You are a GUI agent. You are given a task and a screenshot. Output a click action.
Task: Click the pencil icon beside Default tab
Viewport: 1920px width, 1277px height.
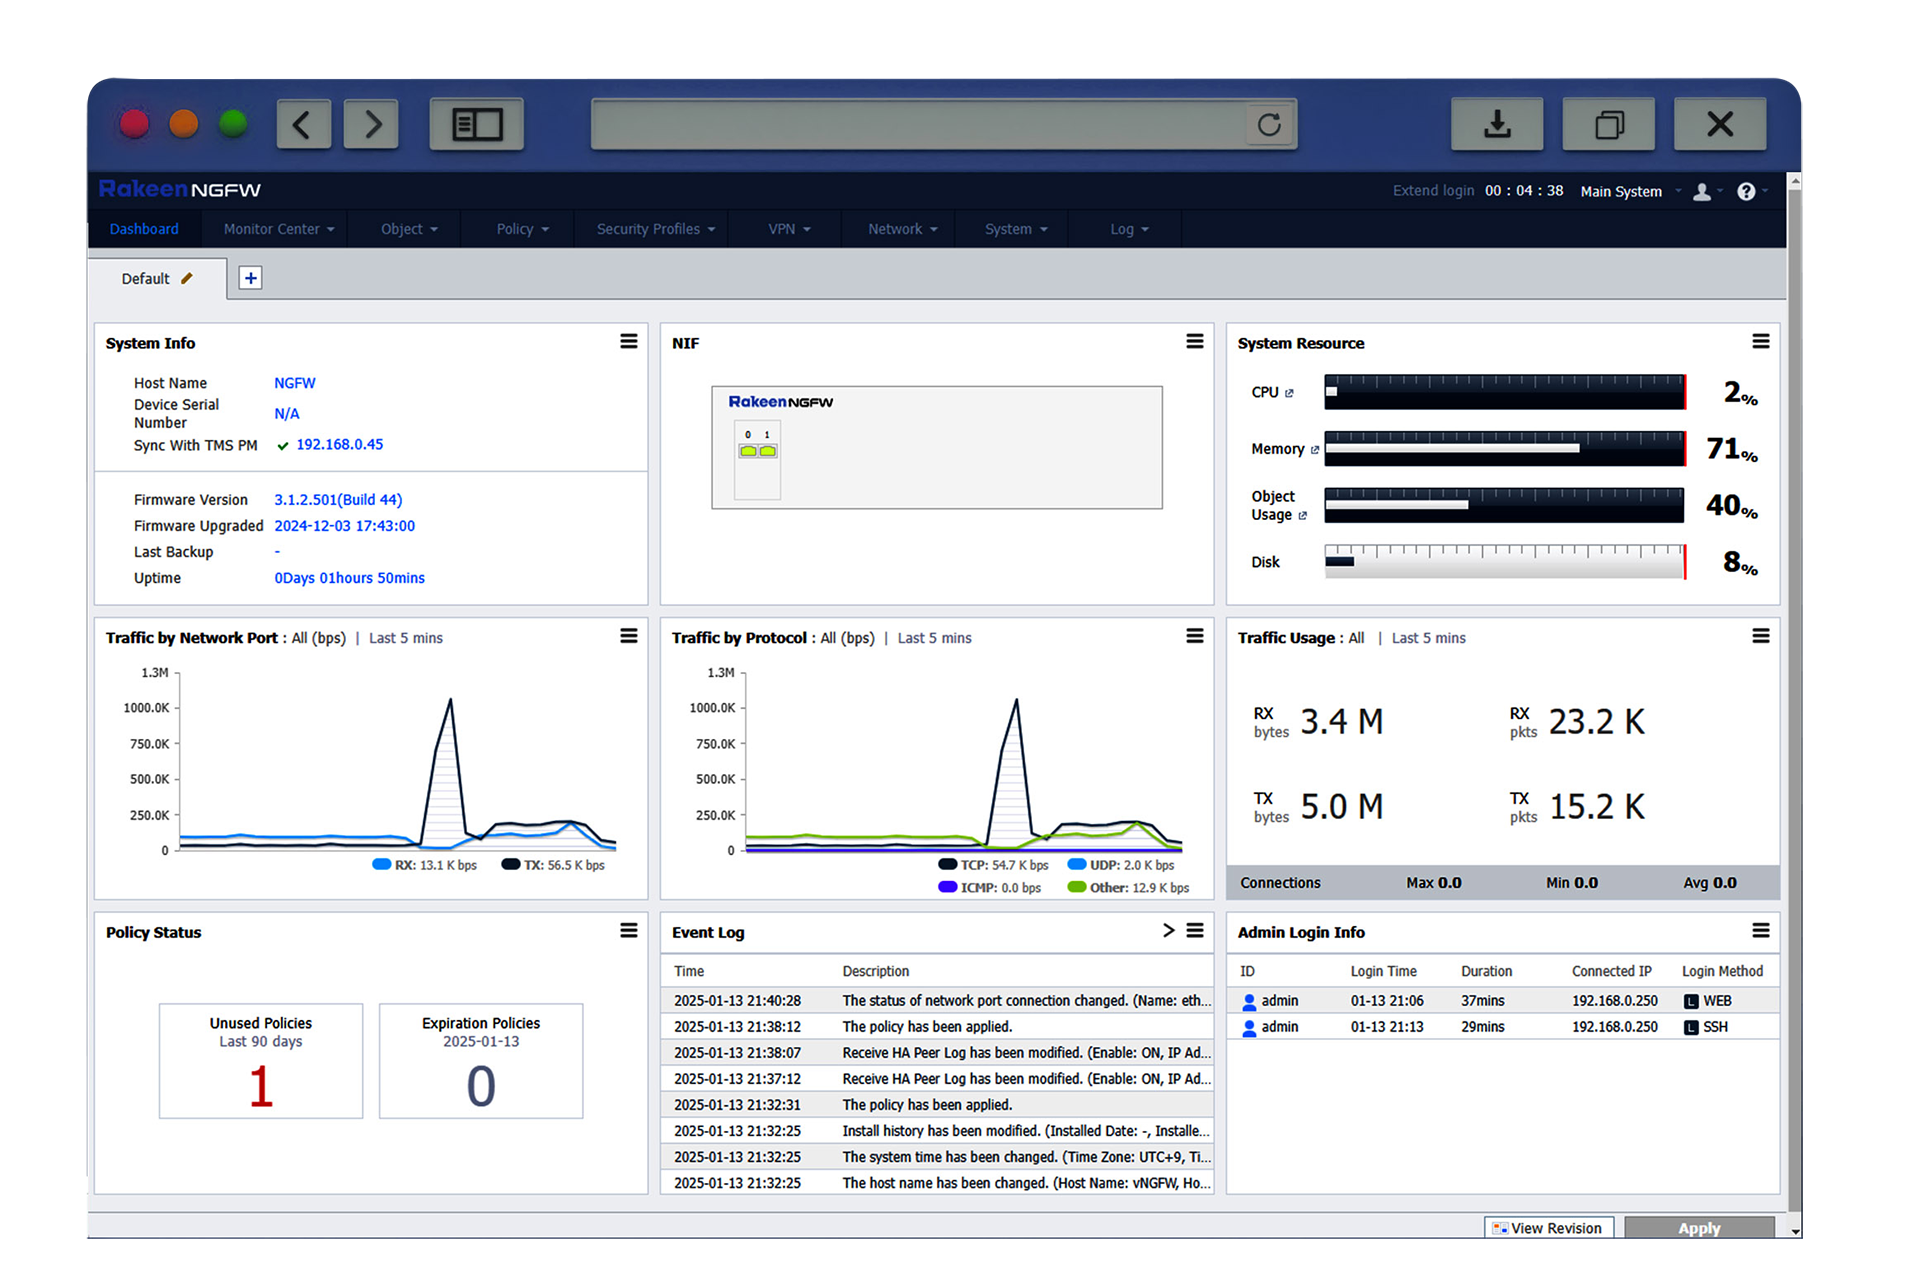tap(187, 278)
